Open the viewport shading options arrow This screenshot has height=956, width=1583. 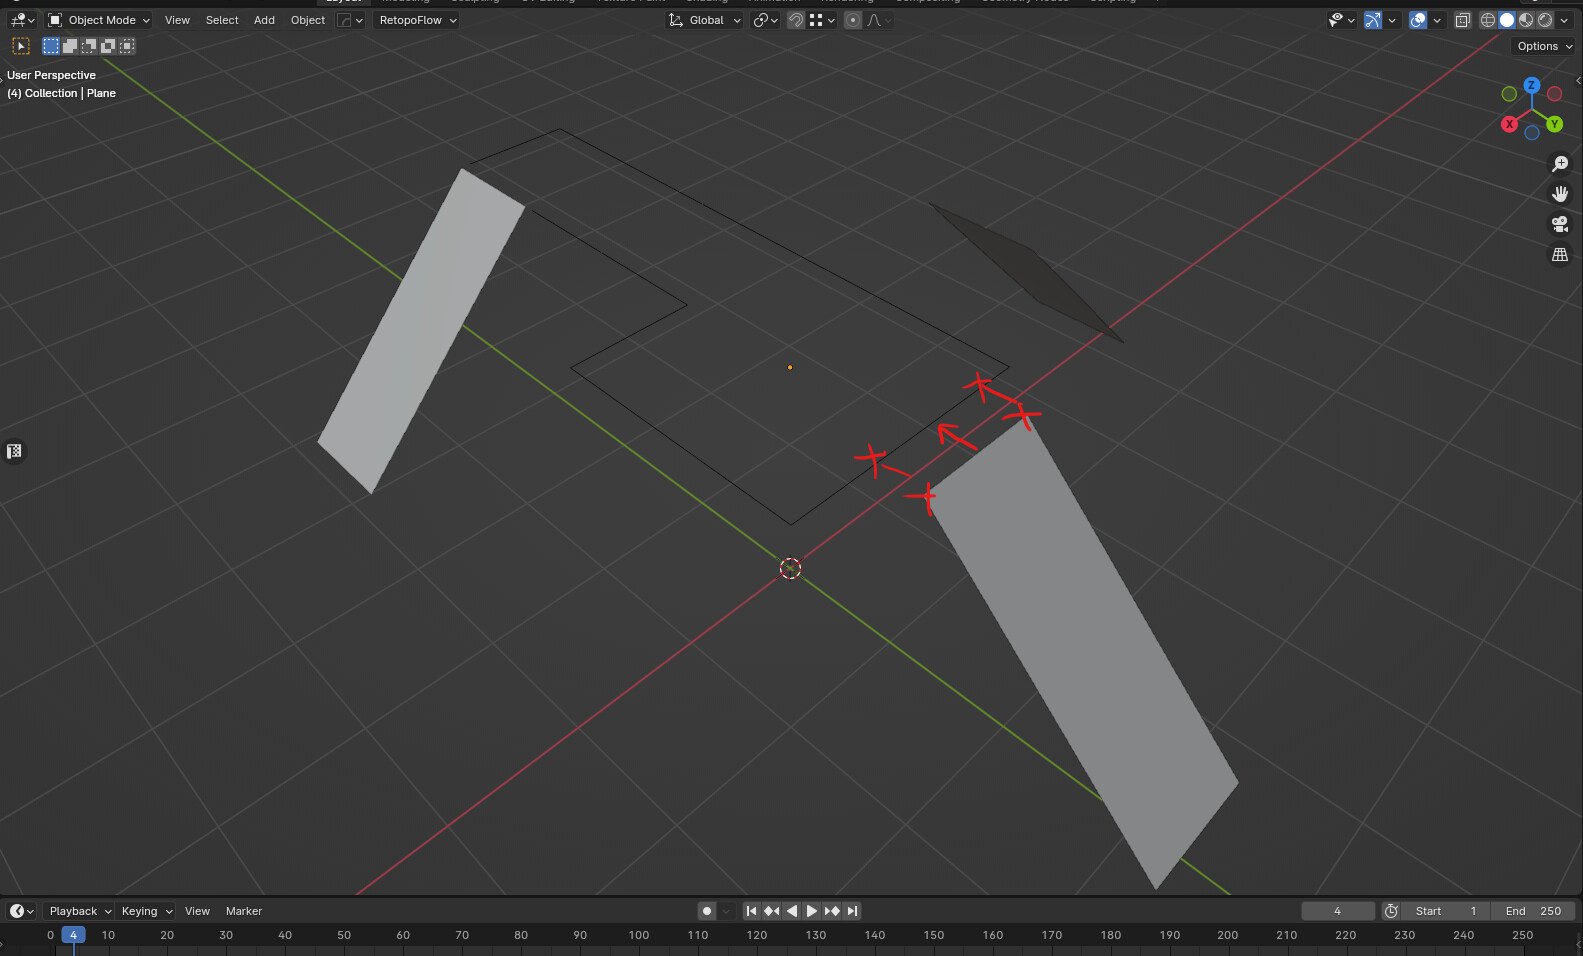coord(1565,20)
